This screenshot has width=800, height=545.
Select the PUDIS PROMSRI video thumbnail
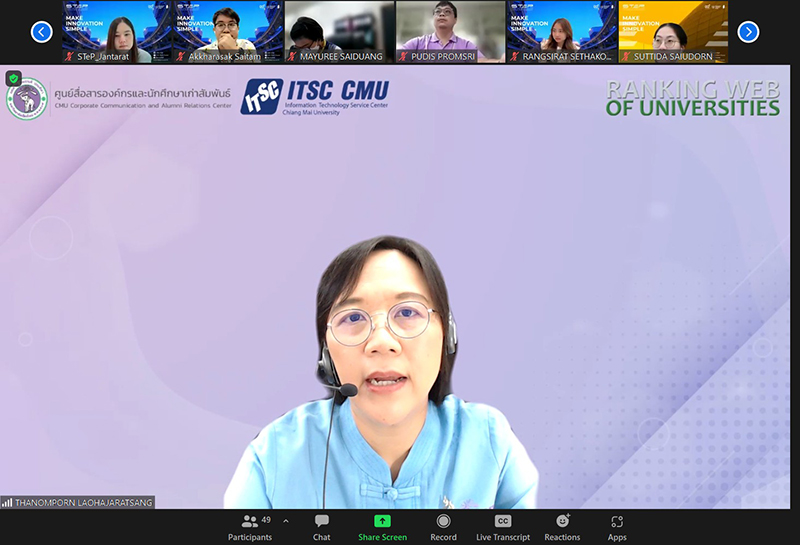(x=450, y=32)
